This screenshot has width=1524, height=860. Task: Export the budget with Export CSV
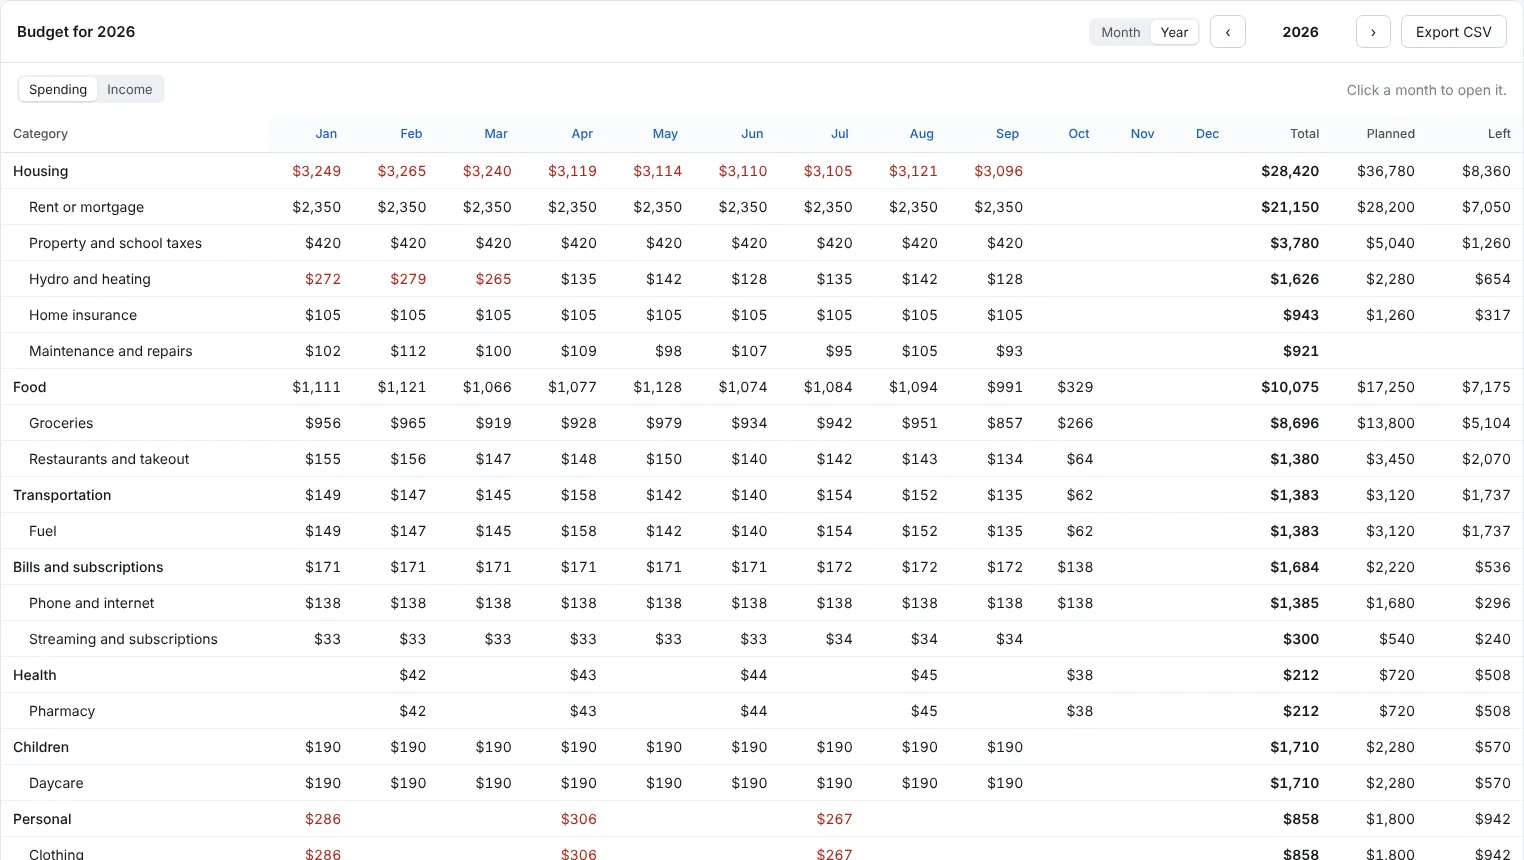pos(1454,32)
